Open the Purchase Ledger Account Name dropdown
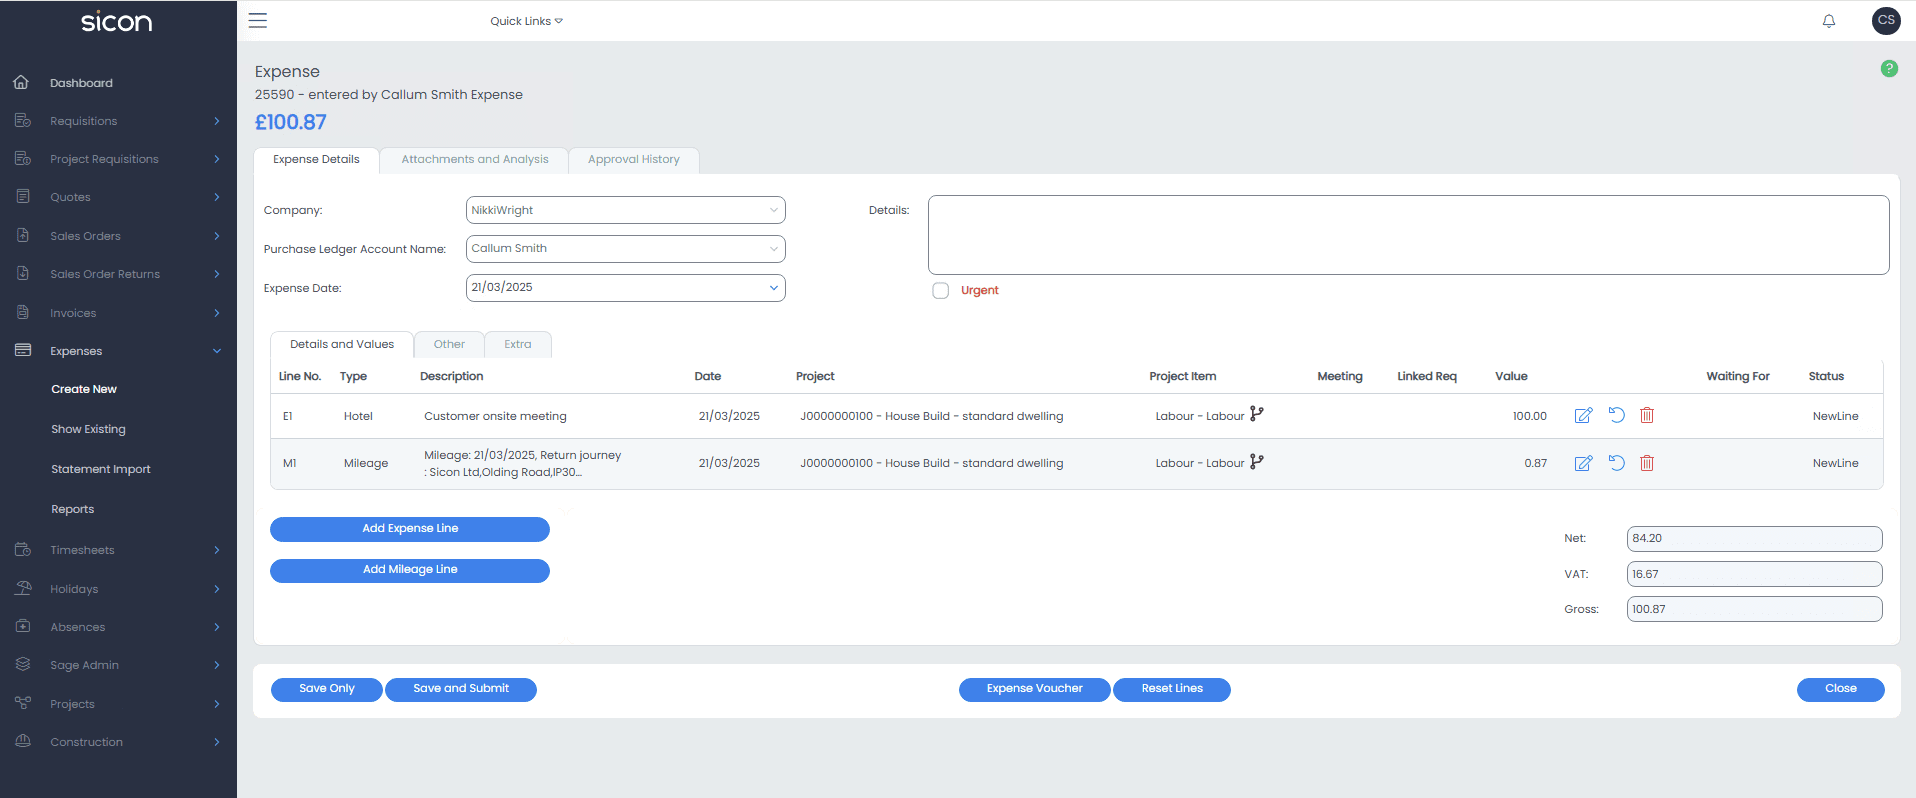This screenshot has width=1916, height=798. (625, 249)
